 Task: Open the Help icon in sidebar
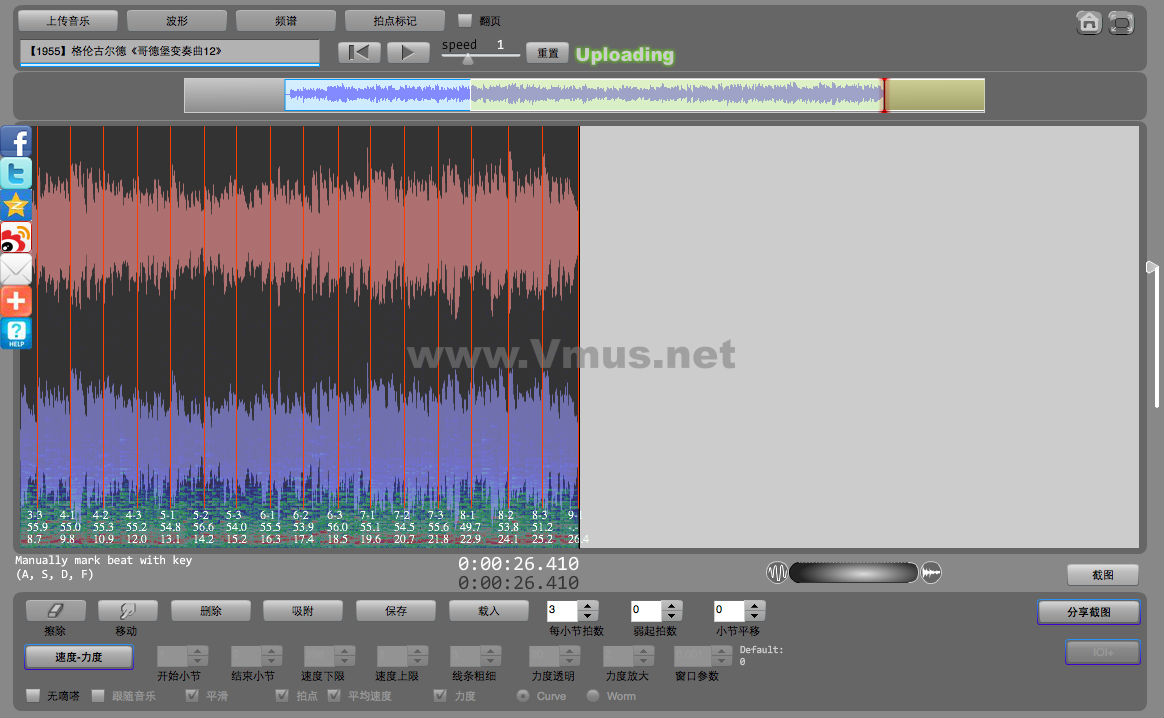click(16, 333)
